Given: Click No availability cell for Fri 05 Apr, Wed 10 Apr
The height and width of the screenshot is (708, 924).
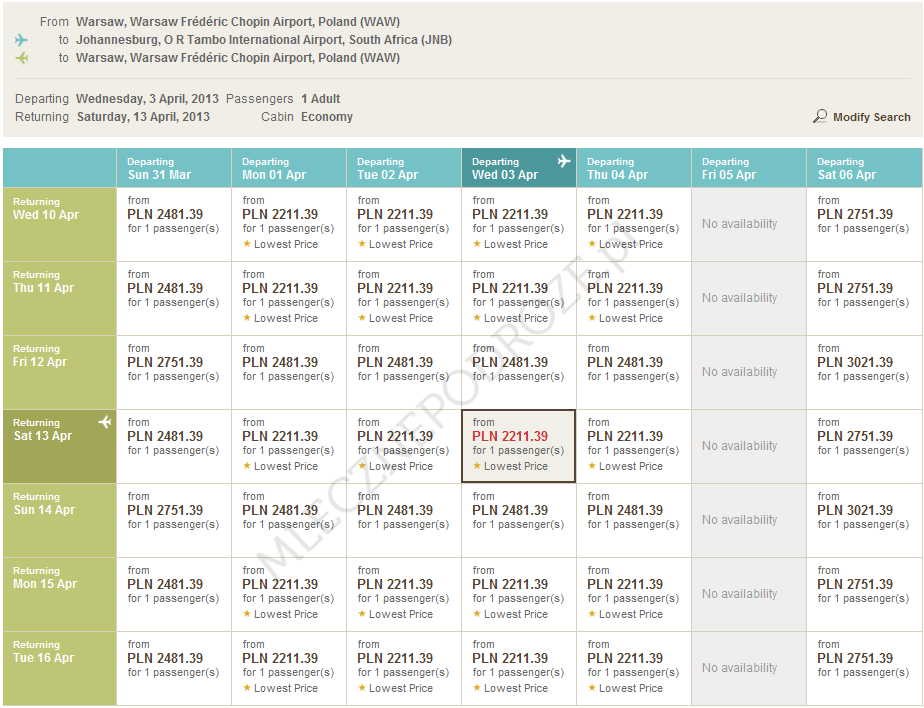Looking at the screenshot, I should (748, 224).
